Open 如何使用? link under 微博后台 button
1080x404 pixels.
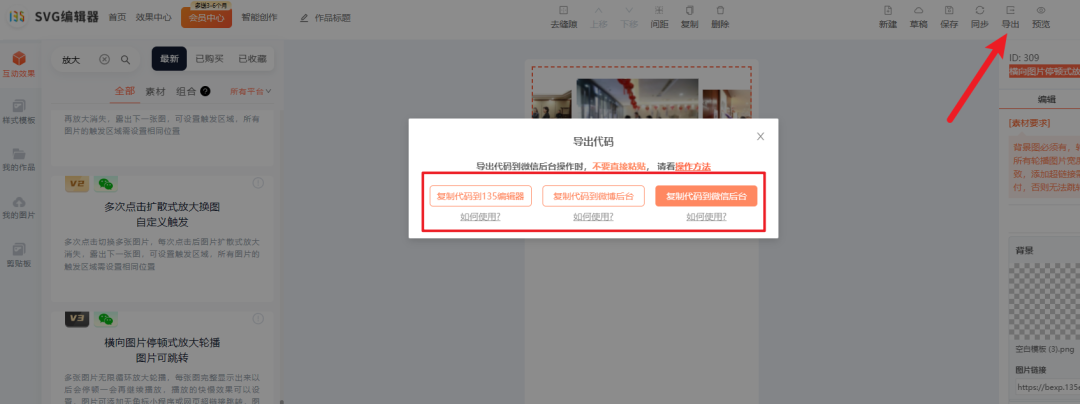pyautogui.click(x=593, y=216)
